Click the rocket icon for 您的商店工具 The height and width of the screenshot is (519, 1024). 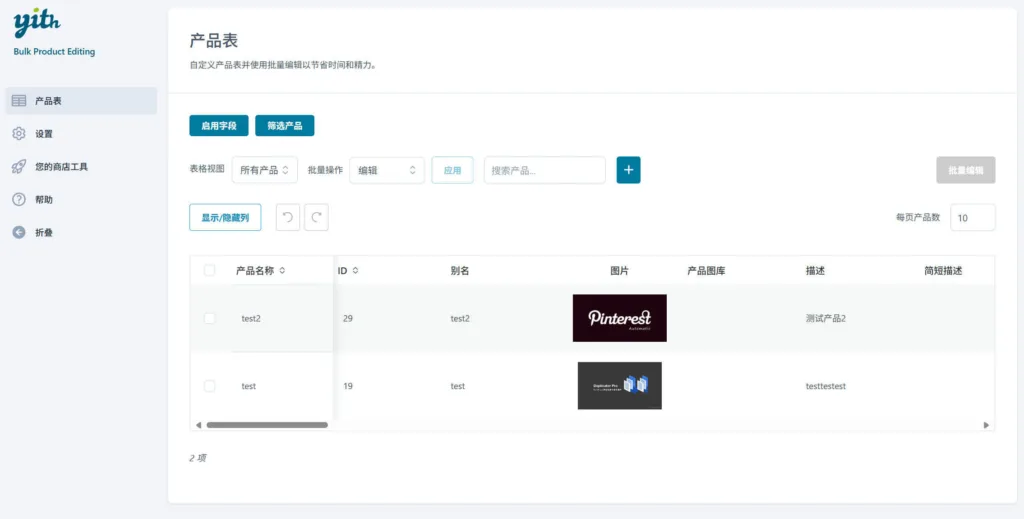pos(19,167)
